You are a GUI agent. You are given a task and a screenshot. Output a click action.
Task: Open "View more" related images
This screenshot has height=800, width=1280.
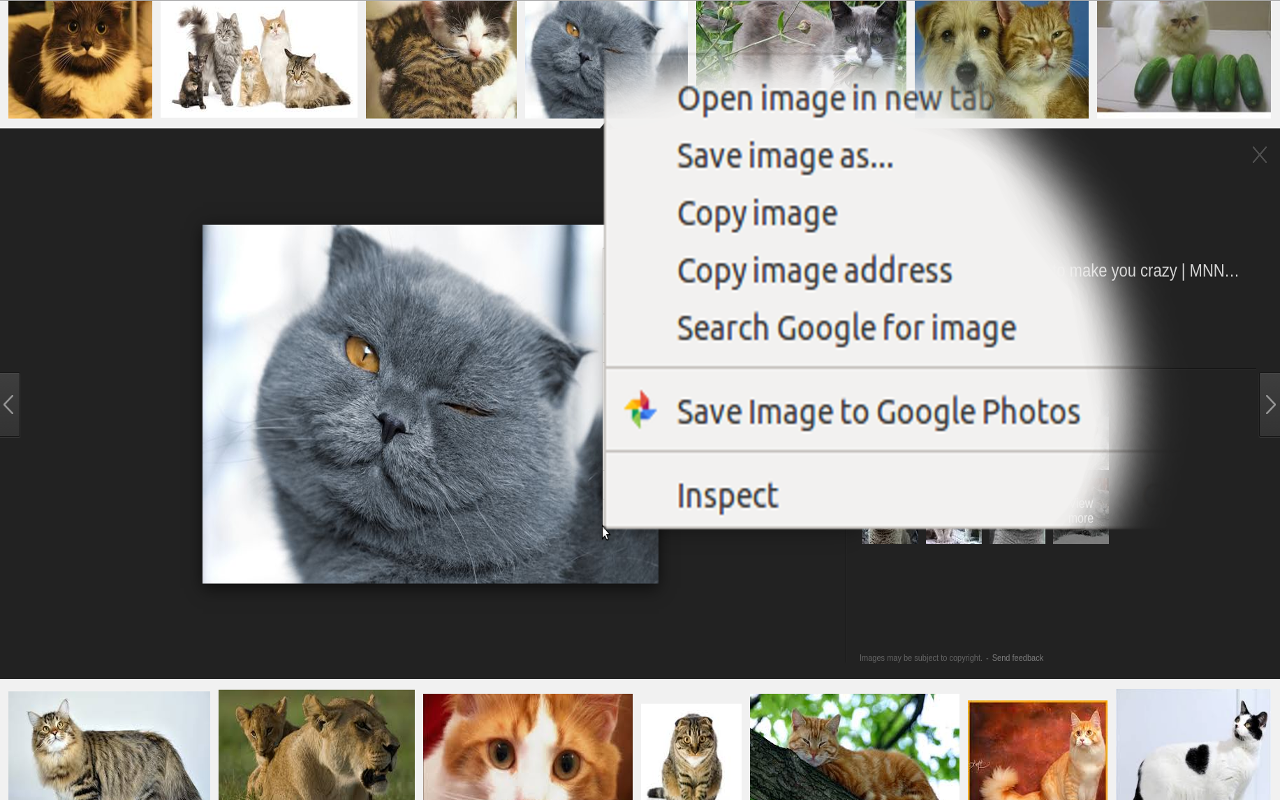(x=1080, y=510)
